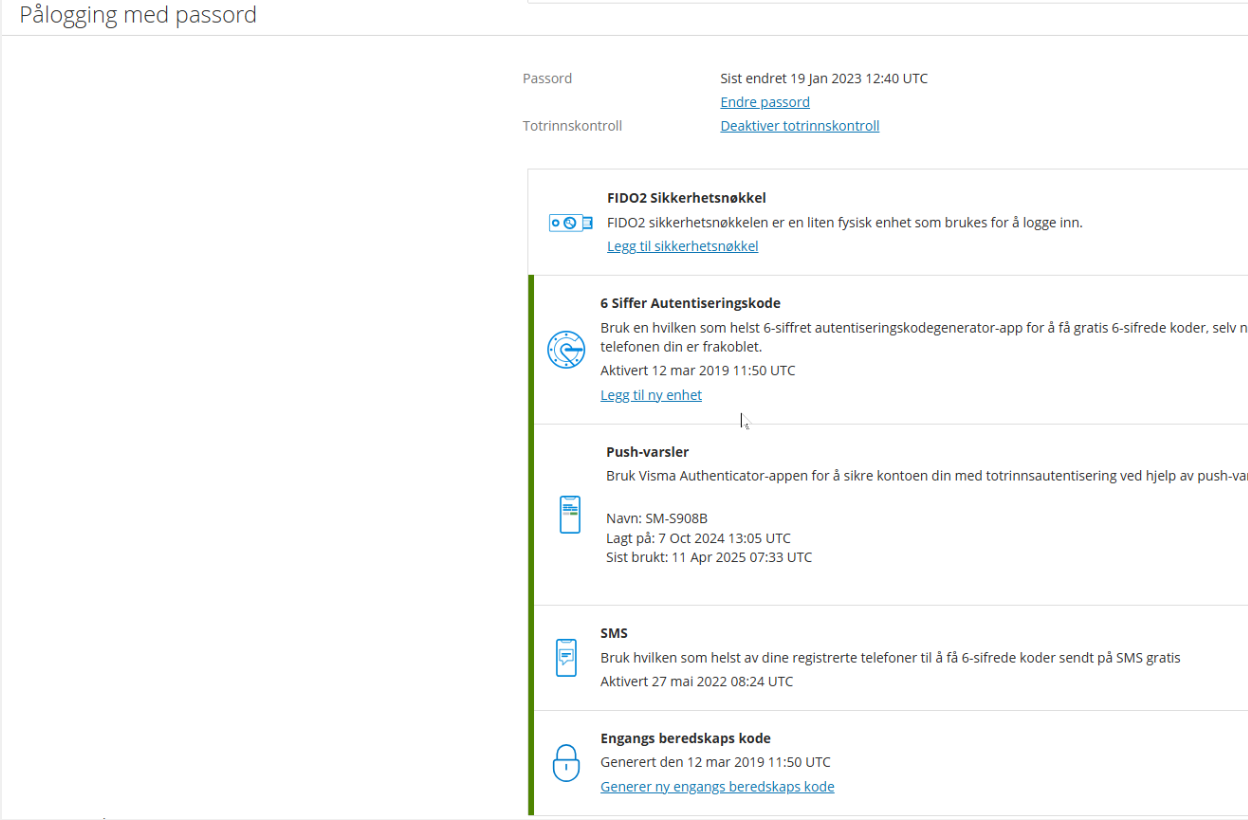Click the padlock icon for Engangs beredskaps kode
Screen dimensions: 1248x820
566,762
